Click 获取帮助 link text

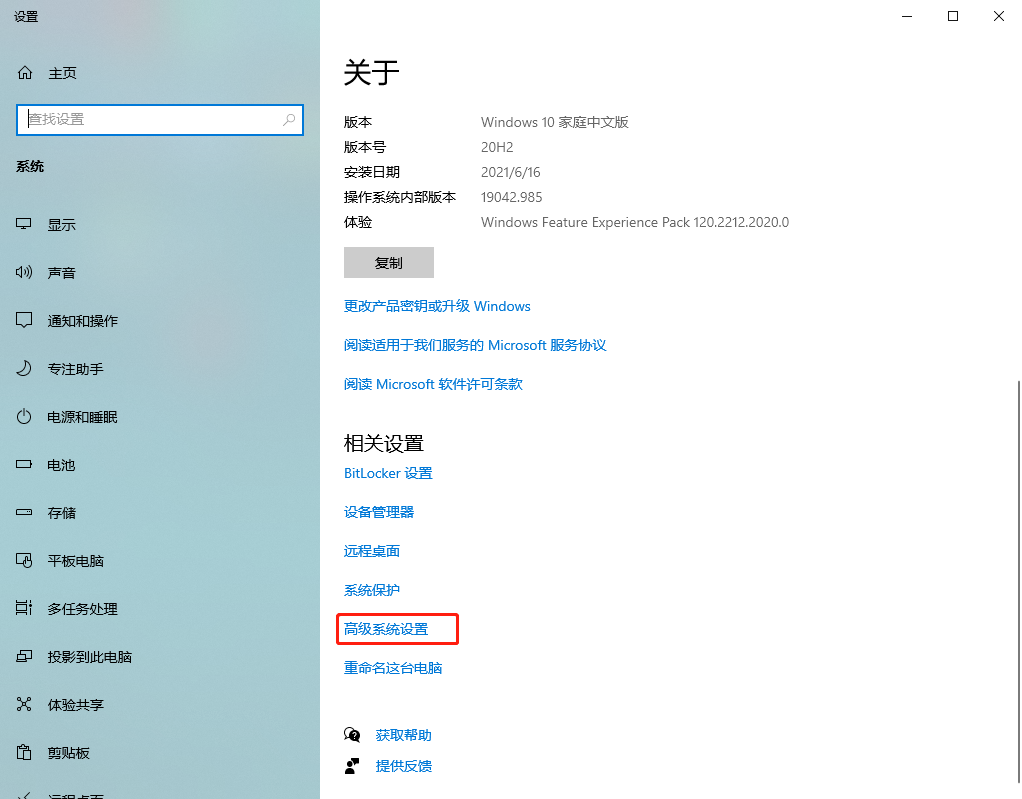point(403,735)
